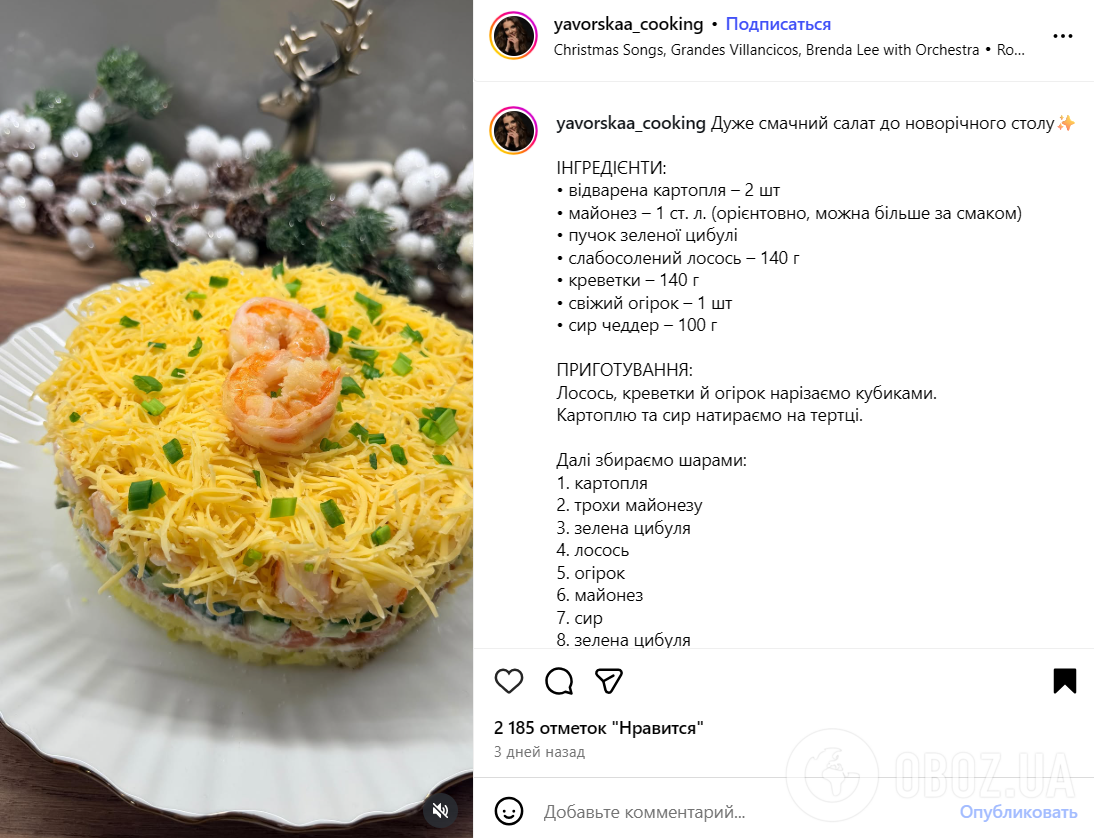
Task: View the 2 185 likes list
Action: [x=599, y=728]
